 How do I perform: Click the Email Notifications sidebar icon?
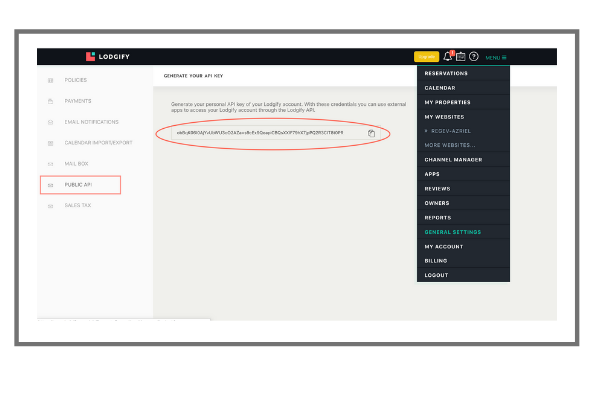click(x=51, y=122)
